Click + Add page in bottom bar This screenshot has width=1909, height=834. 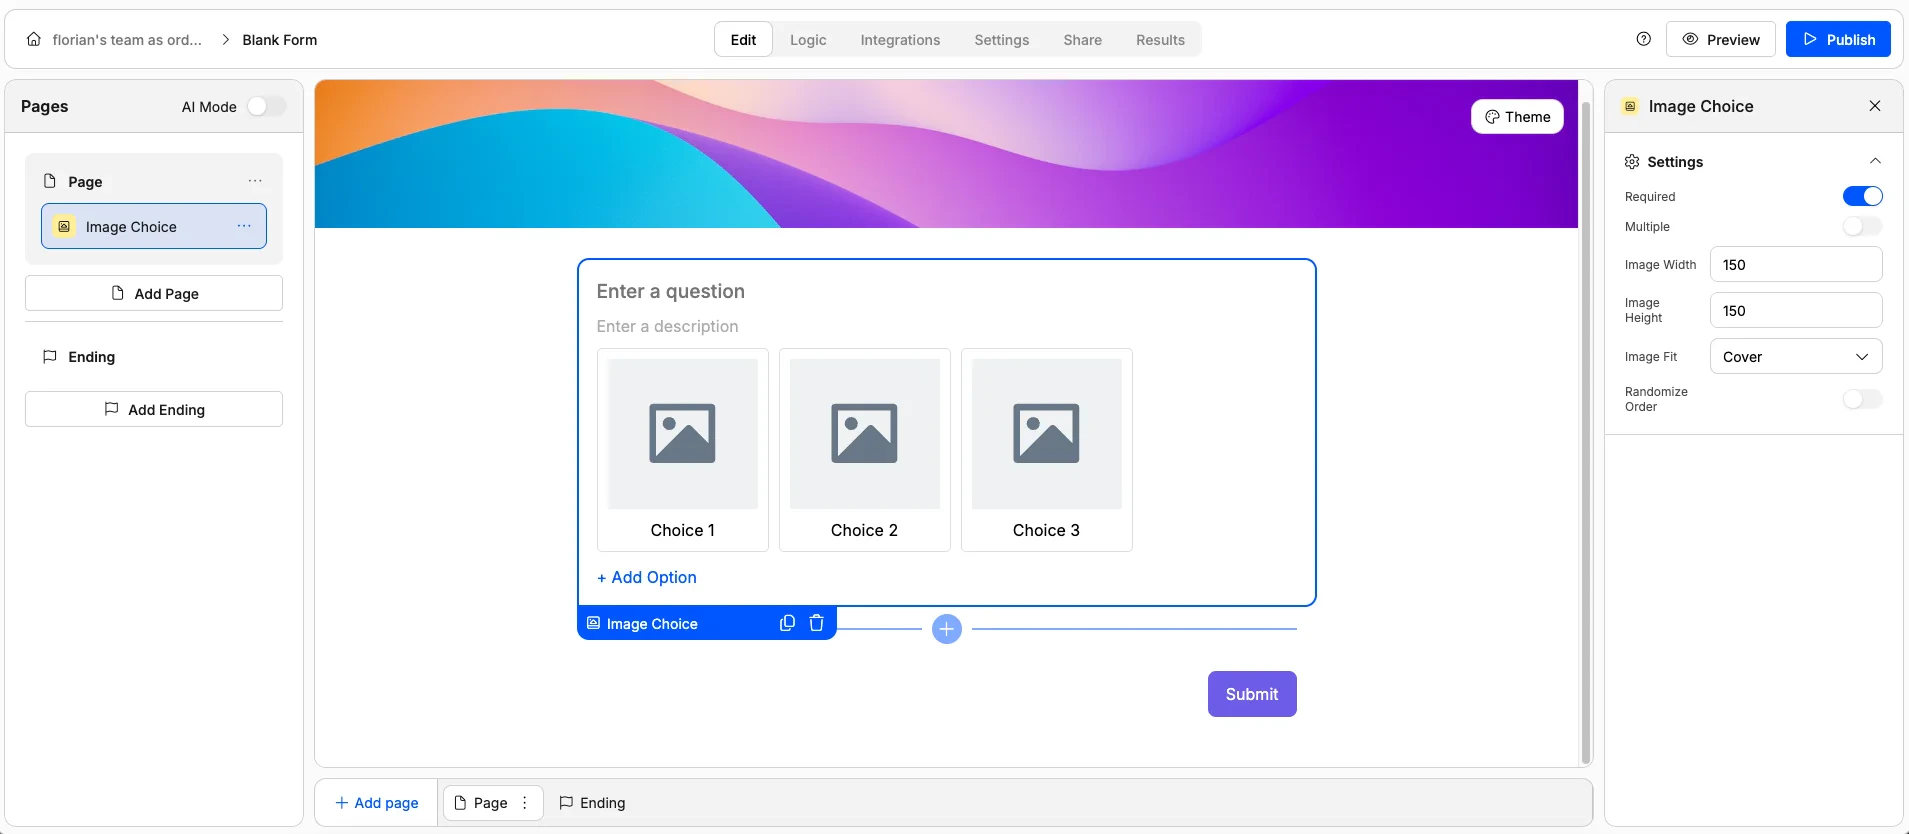click(x=376, y=803)
